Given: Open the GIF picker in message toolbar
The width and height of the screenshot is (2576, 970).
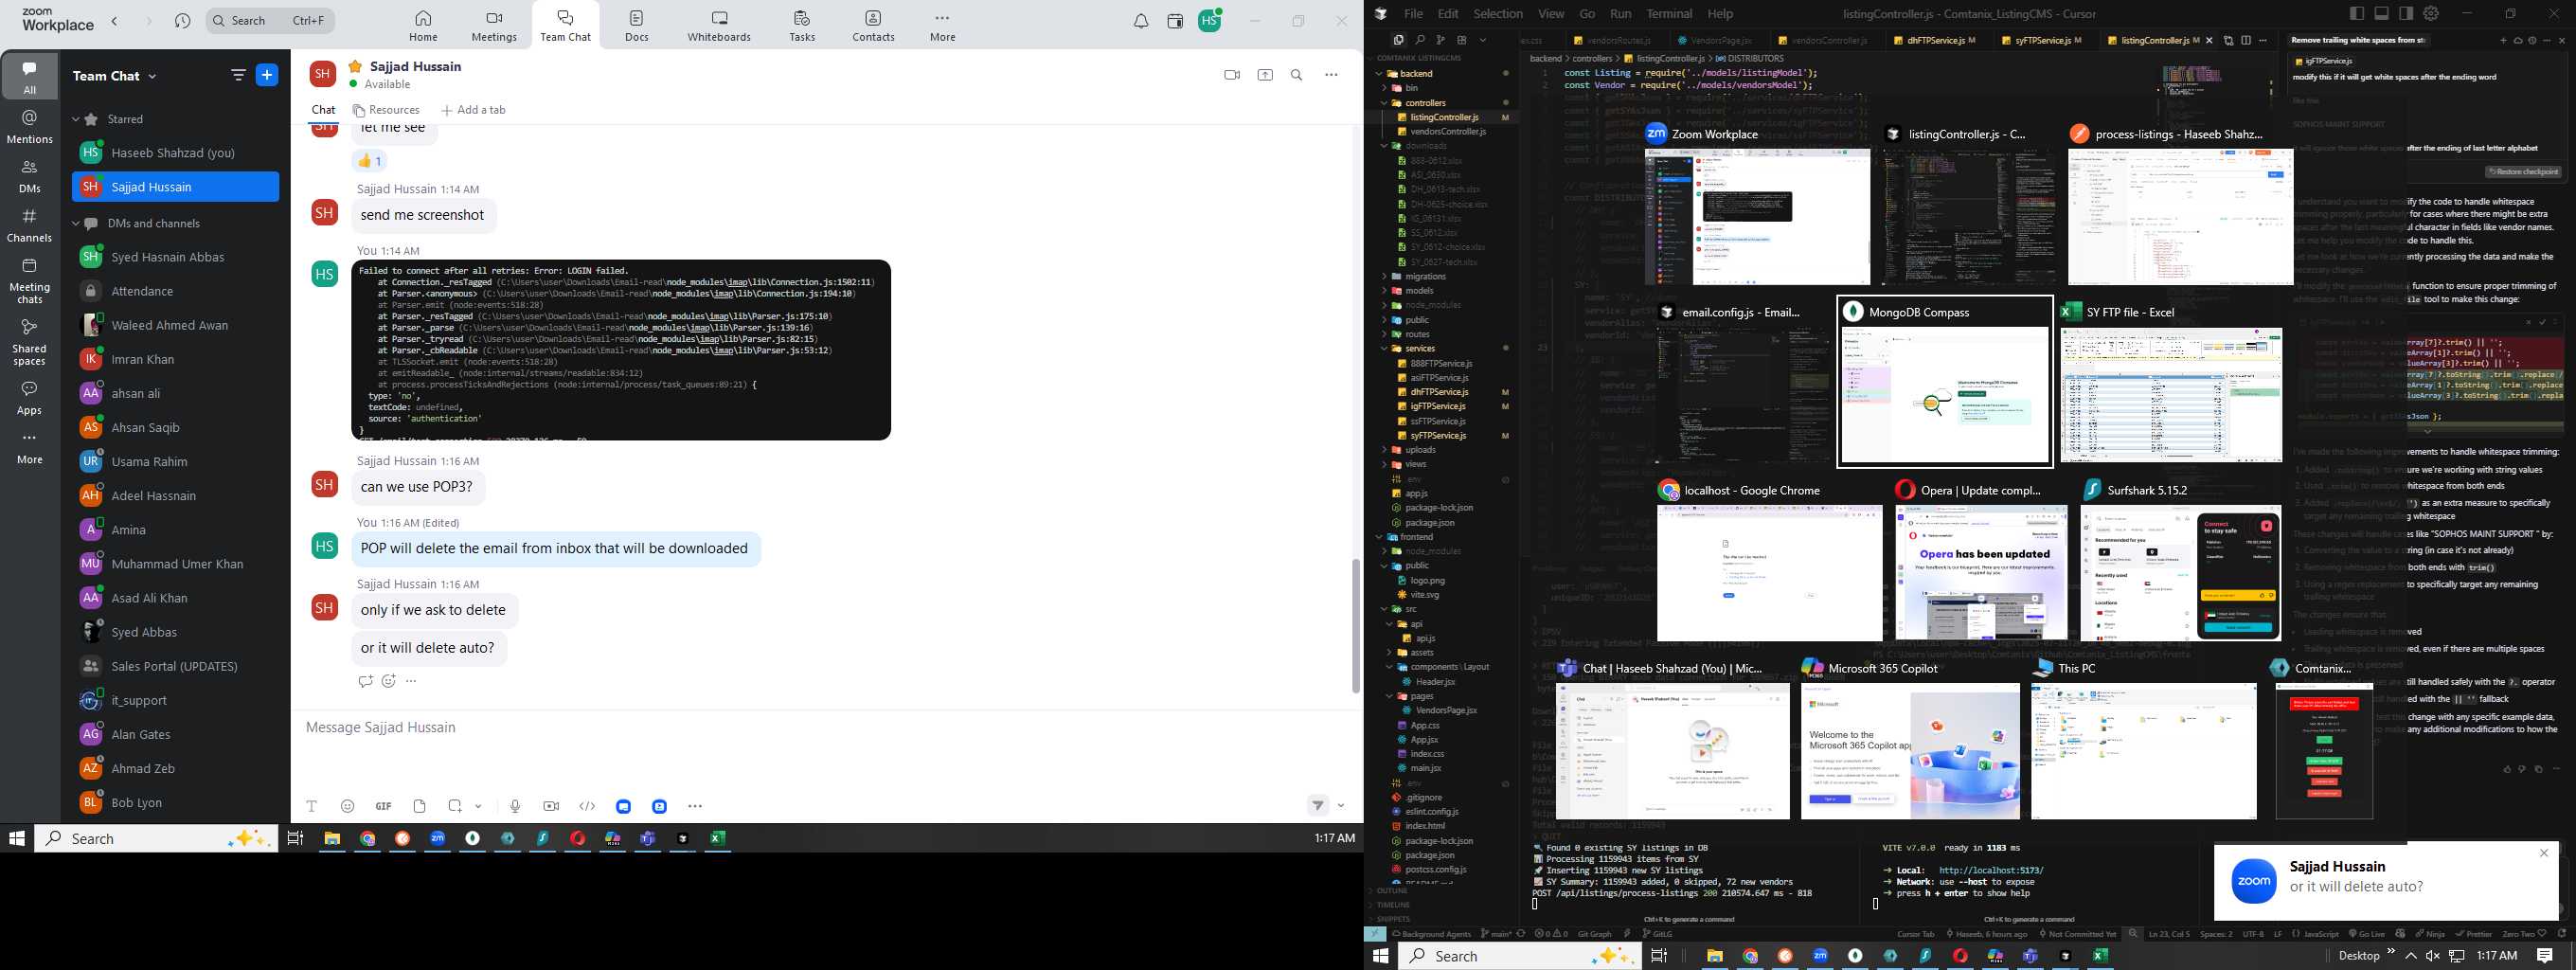Looking at the screenshot, I should [383, 806].
